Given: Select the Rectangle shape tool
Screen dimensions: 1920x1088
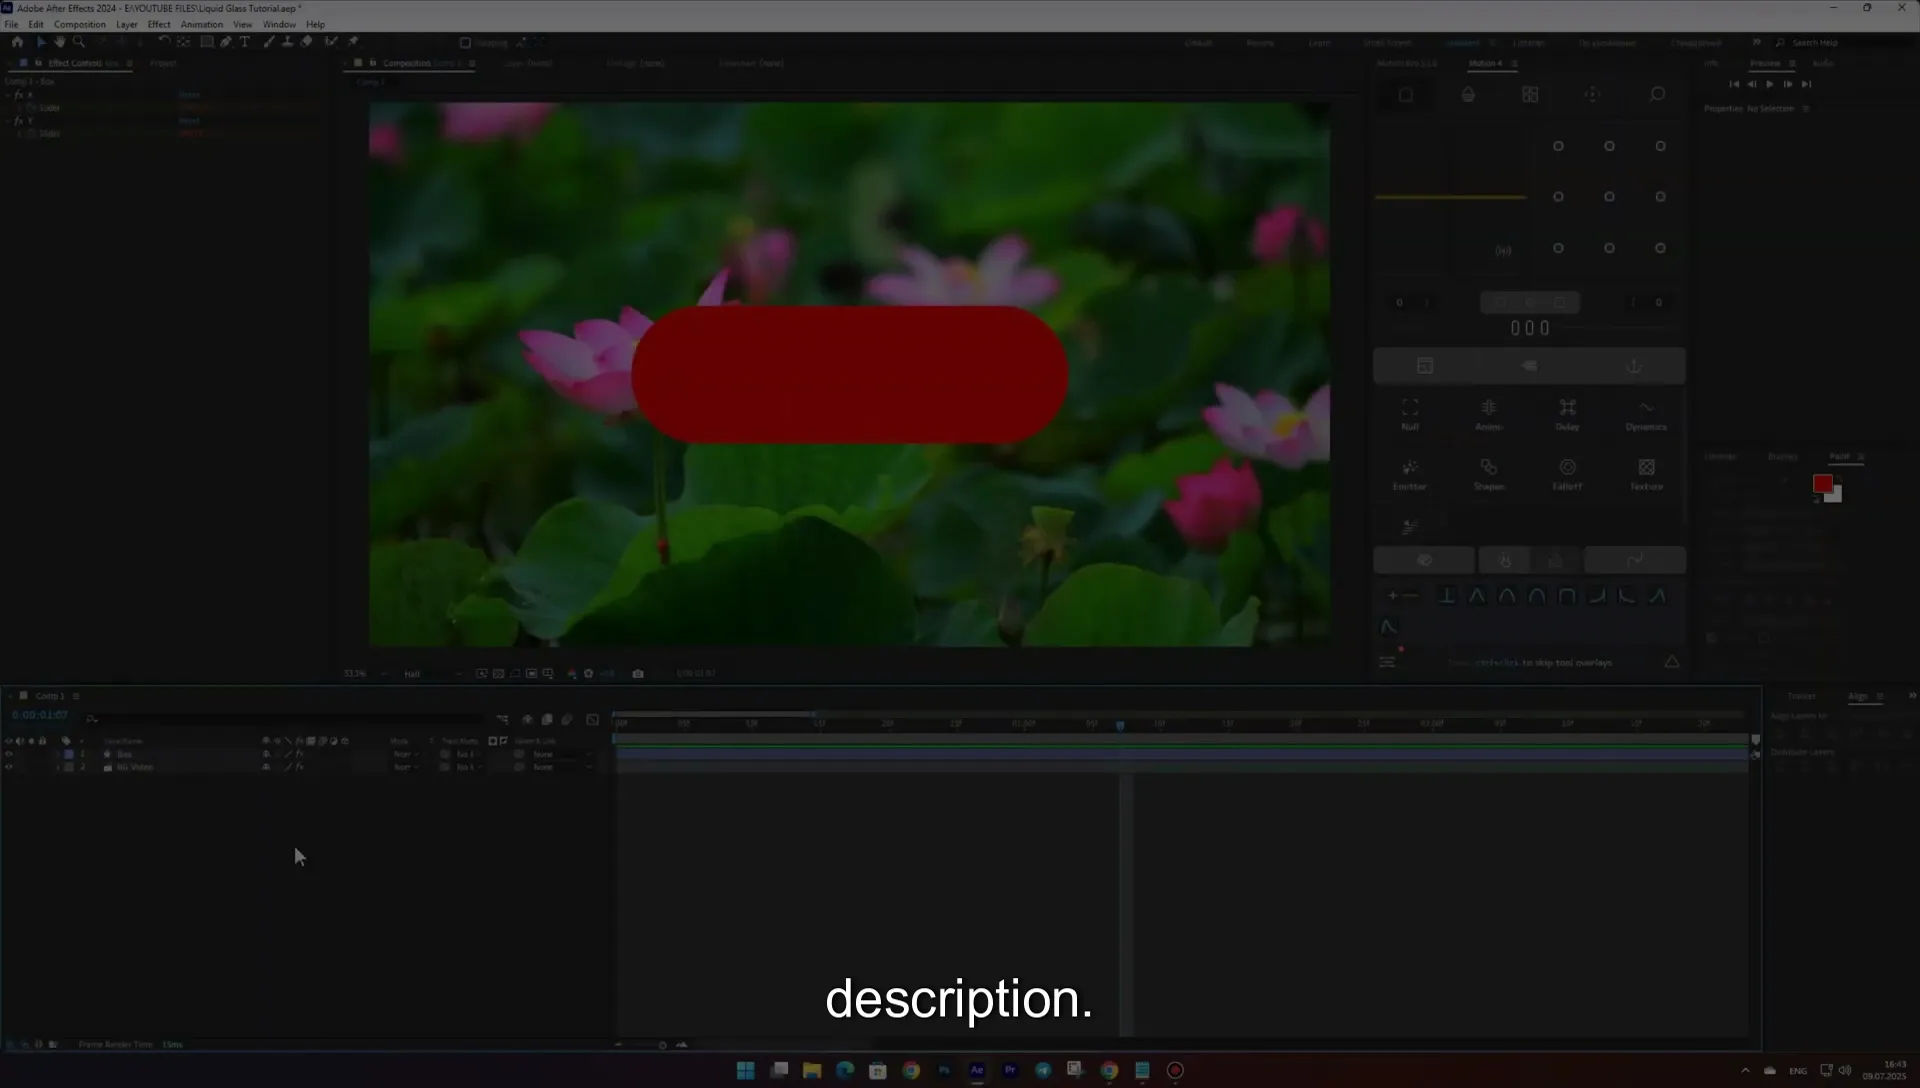Looking at the screenshot, I should pyautogui.click(x=207, y=42).
